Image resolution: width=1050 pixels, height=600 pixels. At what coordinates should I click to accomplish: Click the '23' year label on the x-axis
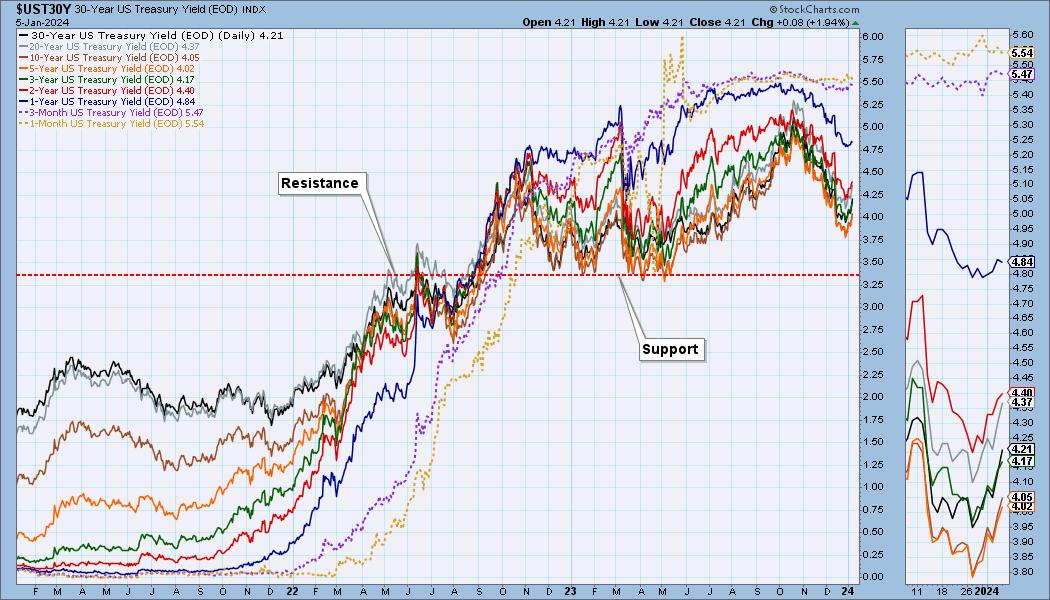coord(570,591)
